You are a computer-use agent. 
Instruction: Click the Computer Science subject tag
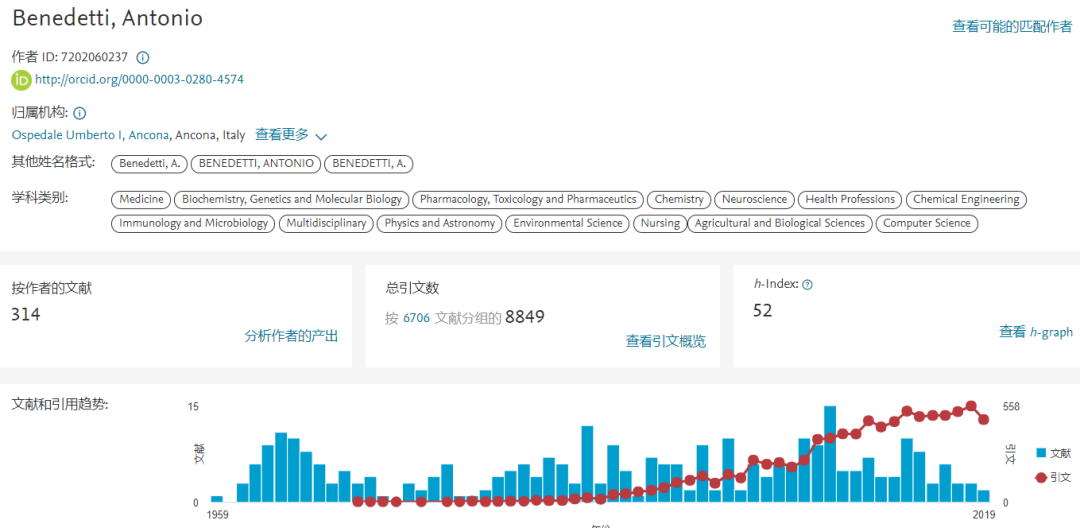[x=926, y=223]
